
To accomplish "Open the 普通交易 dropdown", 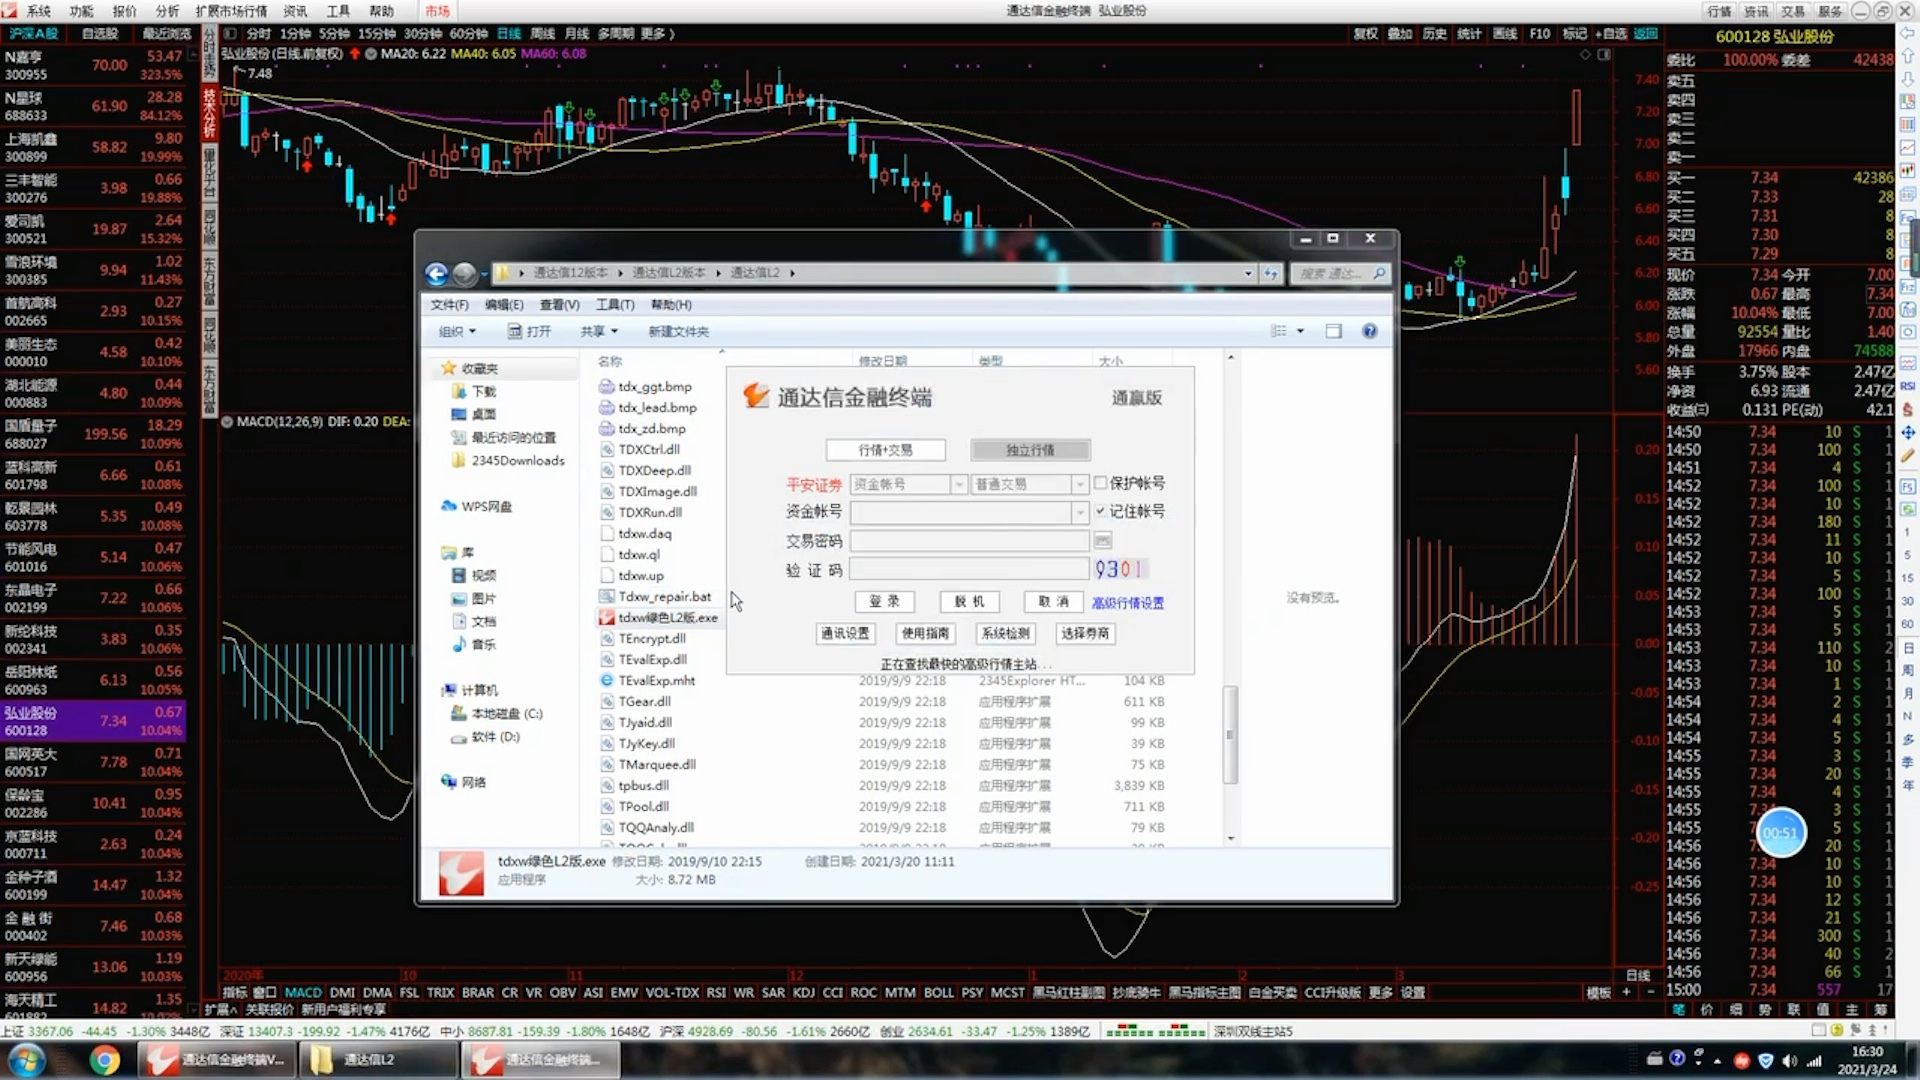I will pyautogui.click(x=1079, y=484).
